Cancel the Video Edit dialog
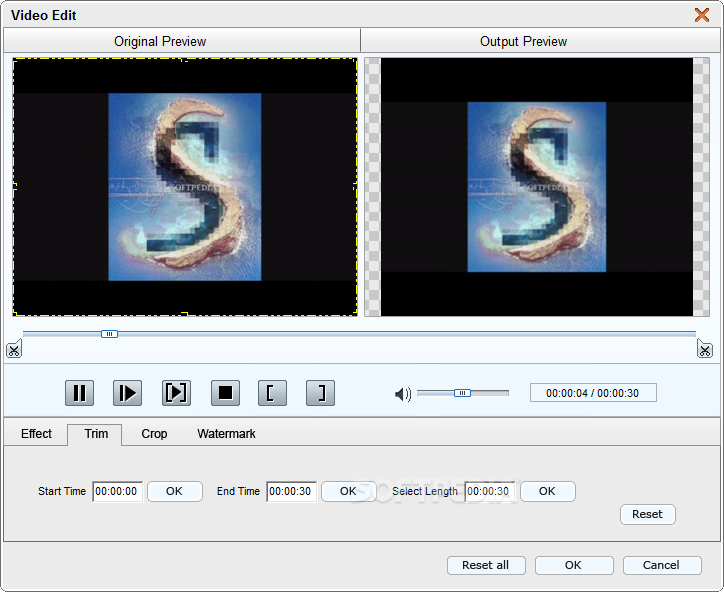The width and height of the screenshot is (724, 592). pos(662,565)
